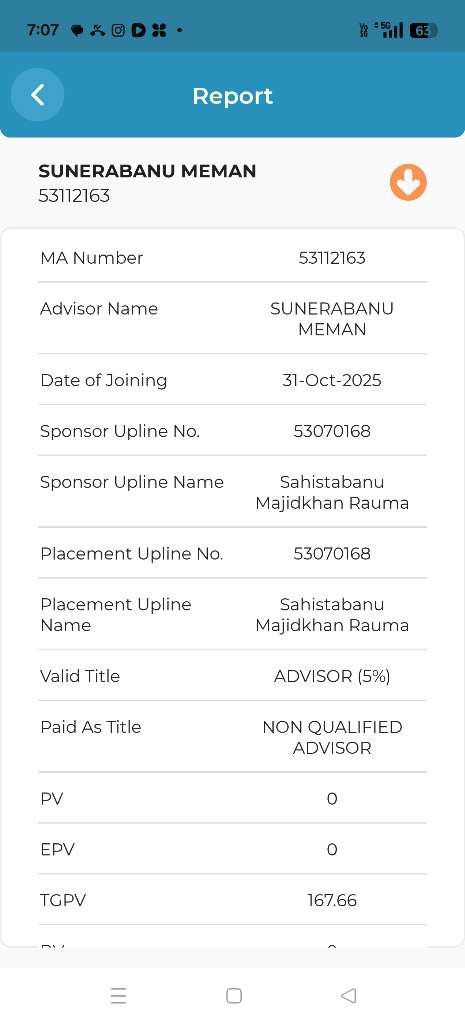Screen dimensions: 465x1024
Task: Tap the MA Number value 53112163
Action: click(332, 258)
